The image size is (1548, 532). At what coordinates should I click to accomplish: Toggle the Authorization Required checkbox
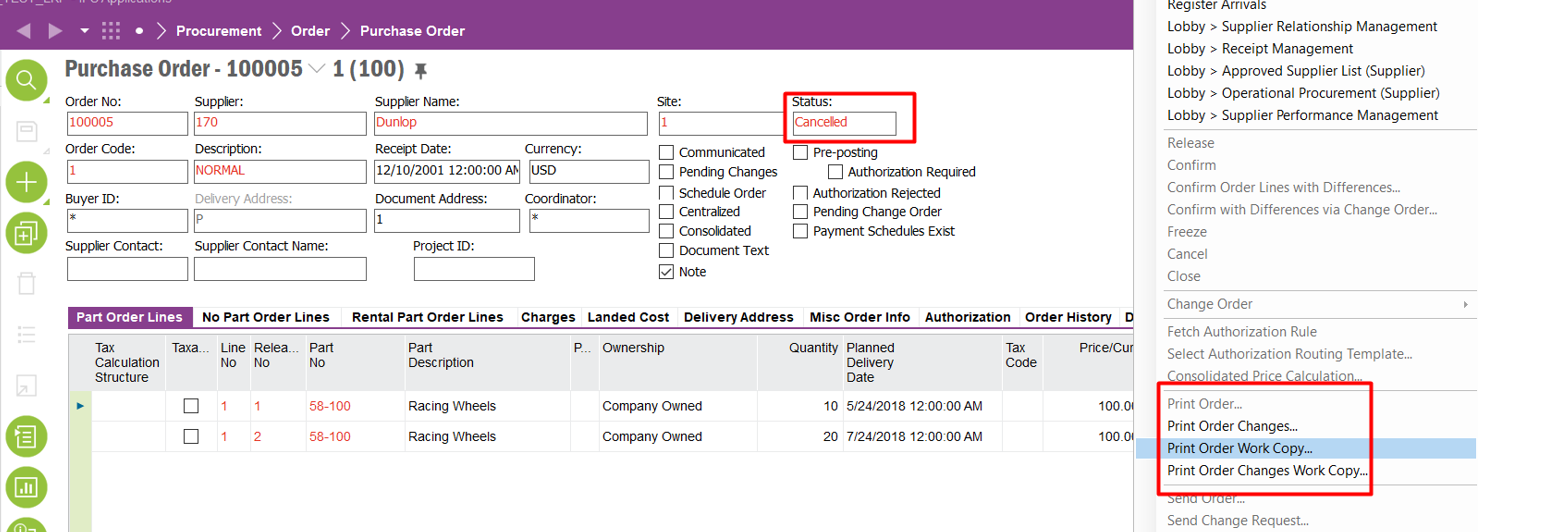(836, 172)
